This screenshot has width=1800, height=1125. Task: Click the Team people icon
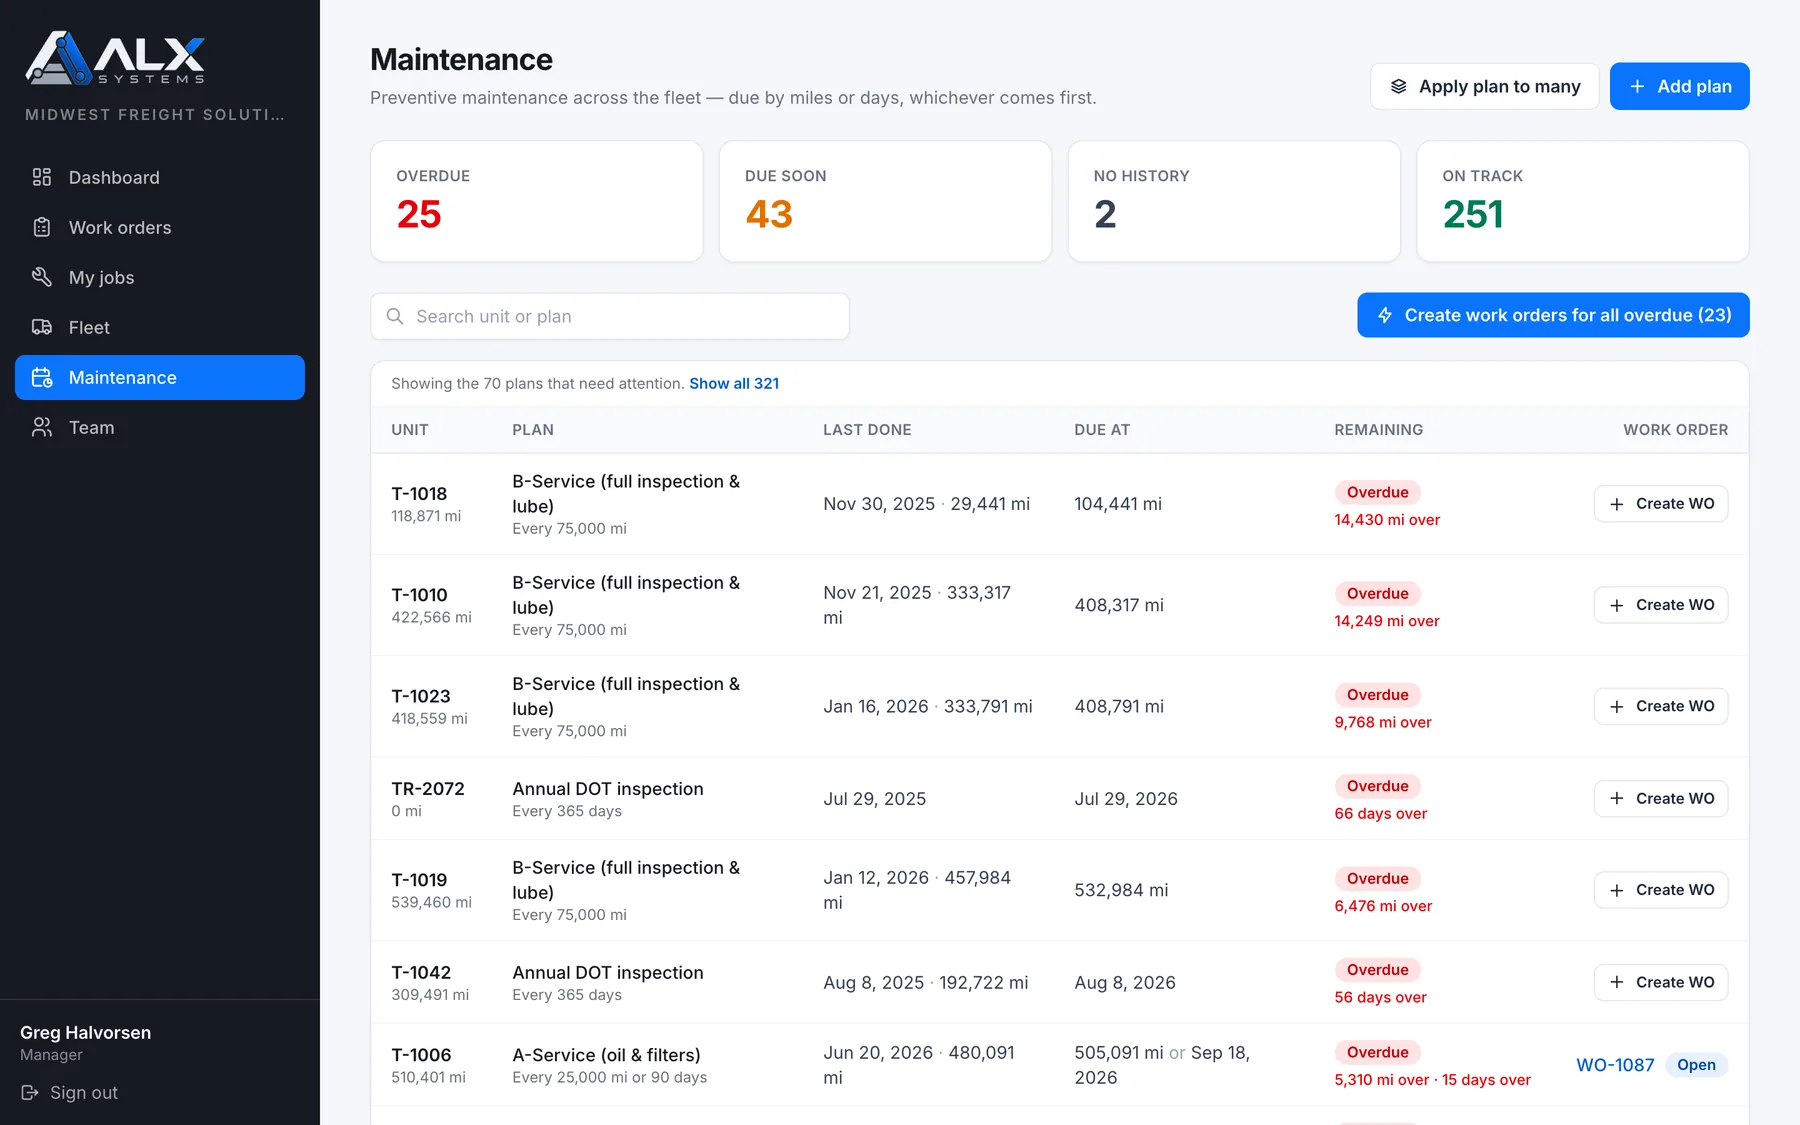click(x=42, y=427)
